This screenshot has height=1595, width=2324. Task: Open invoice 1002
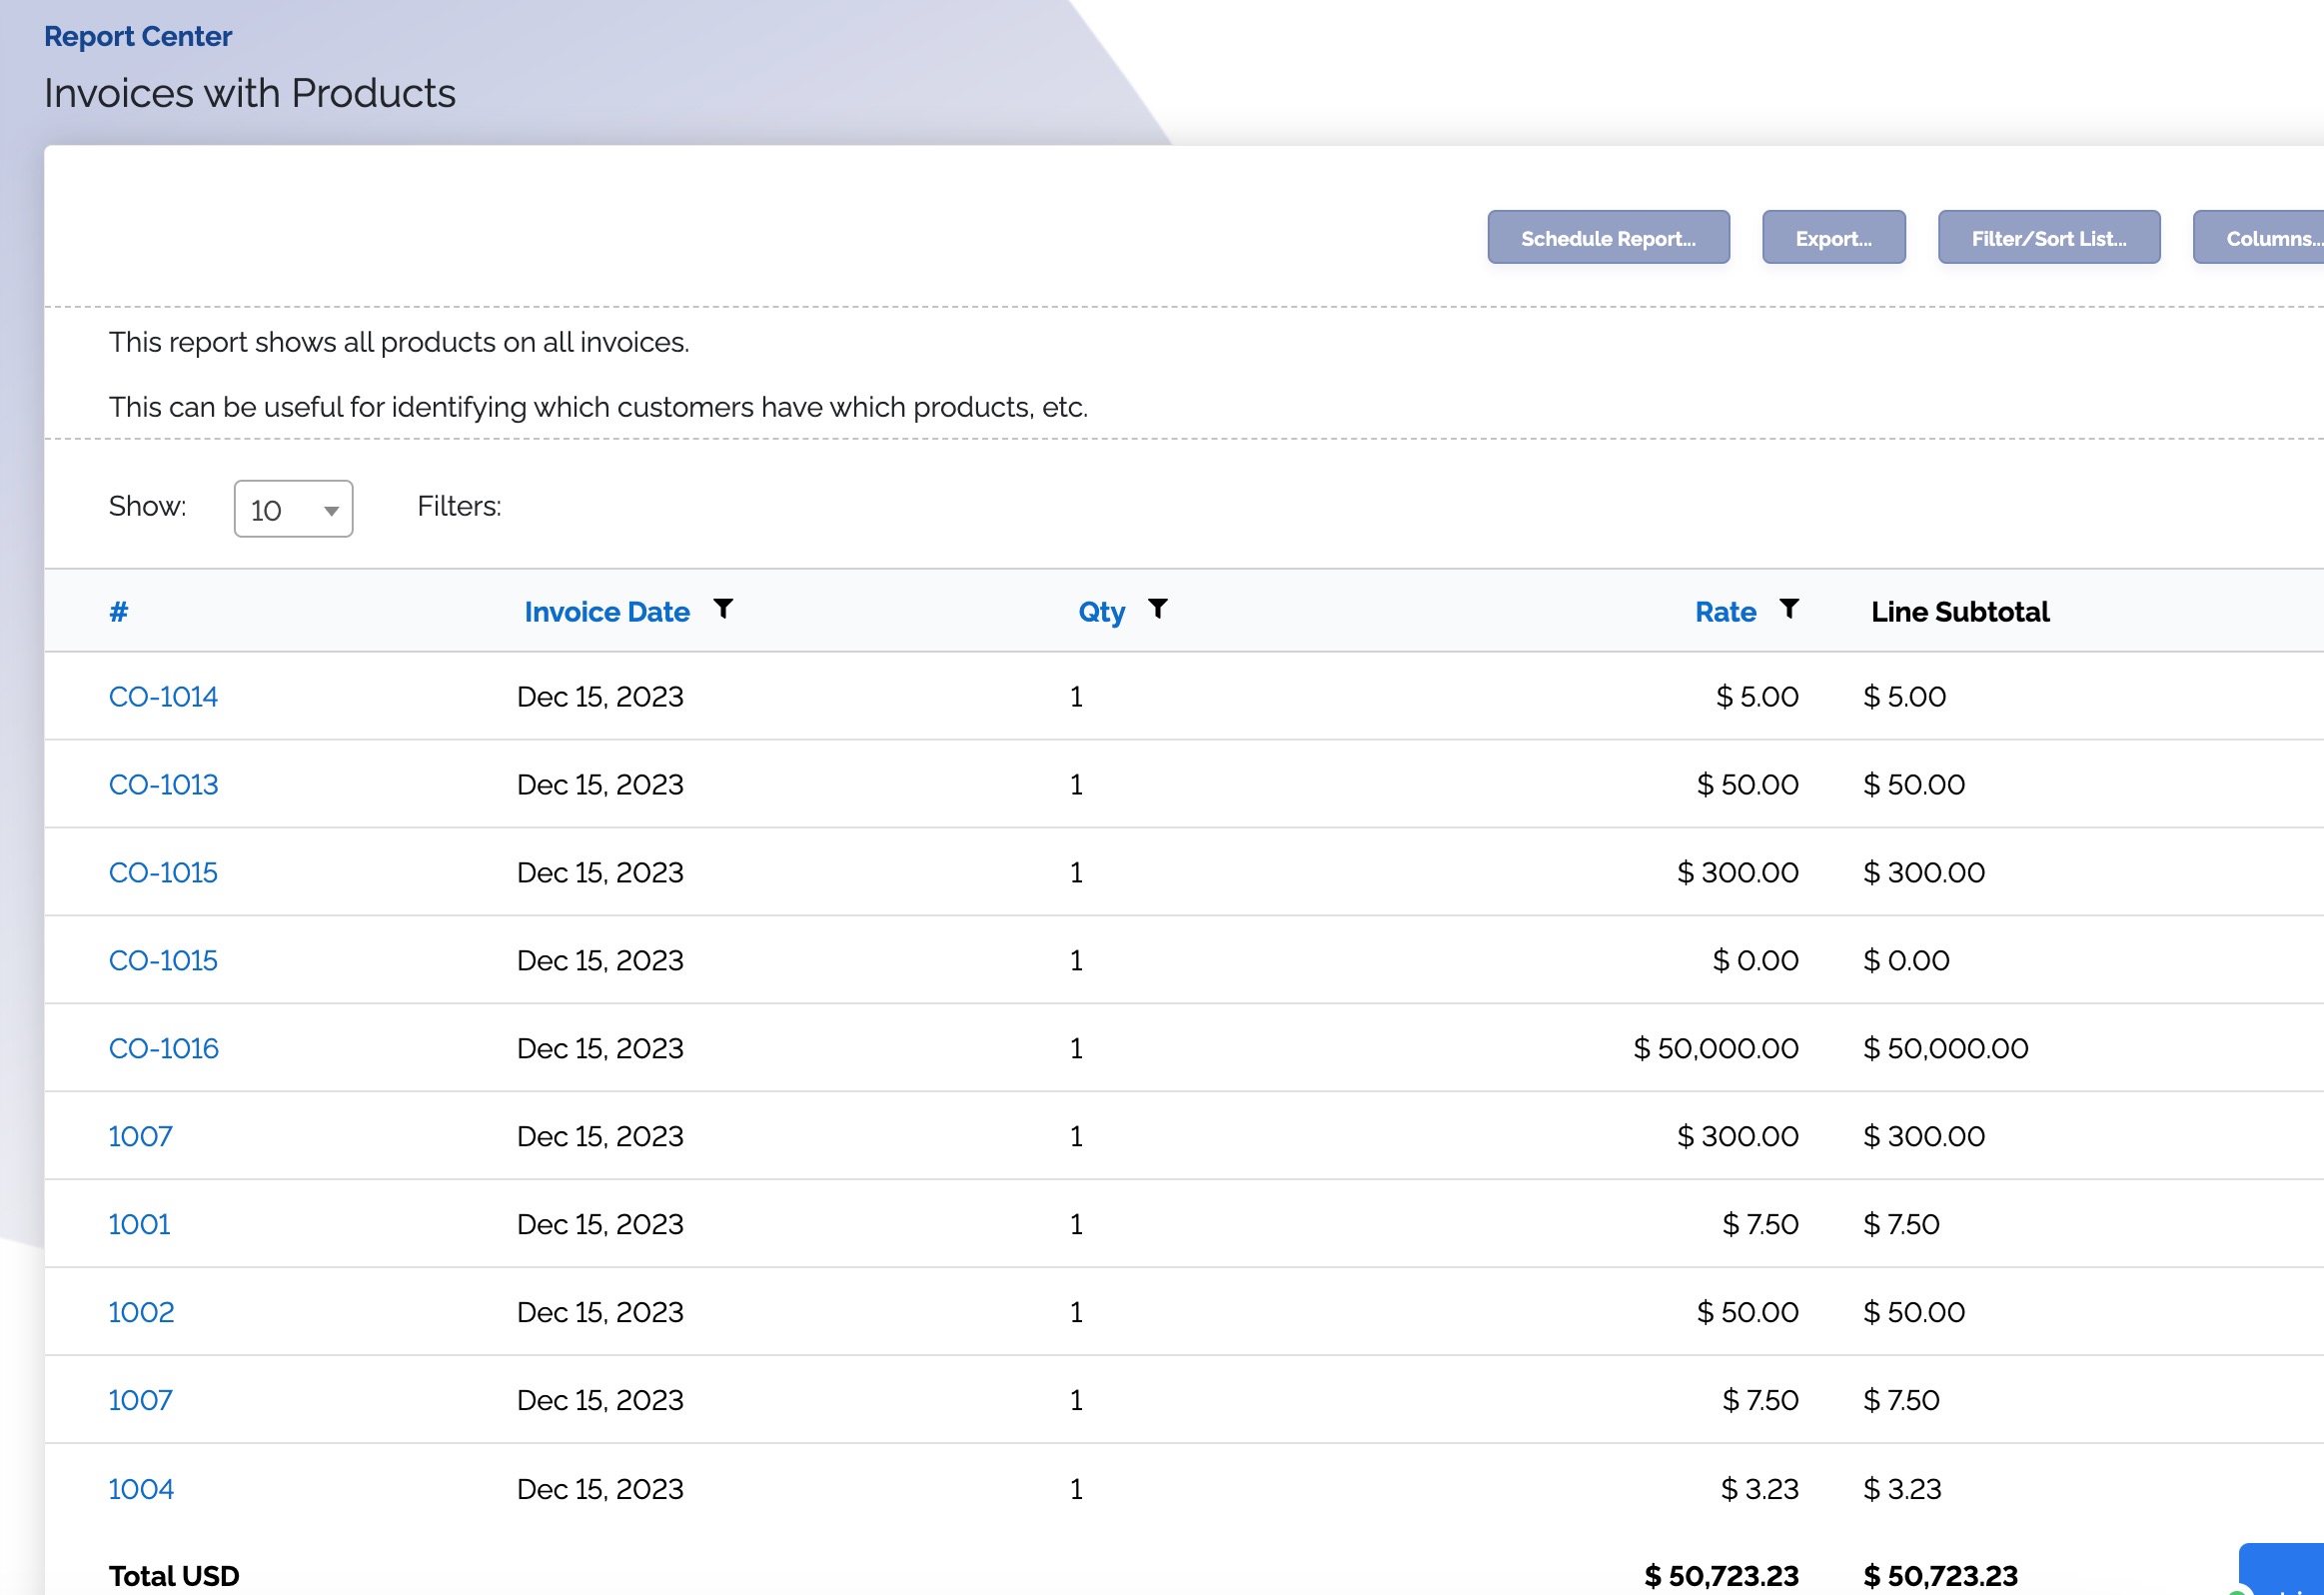coord(141,1313)
